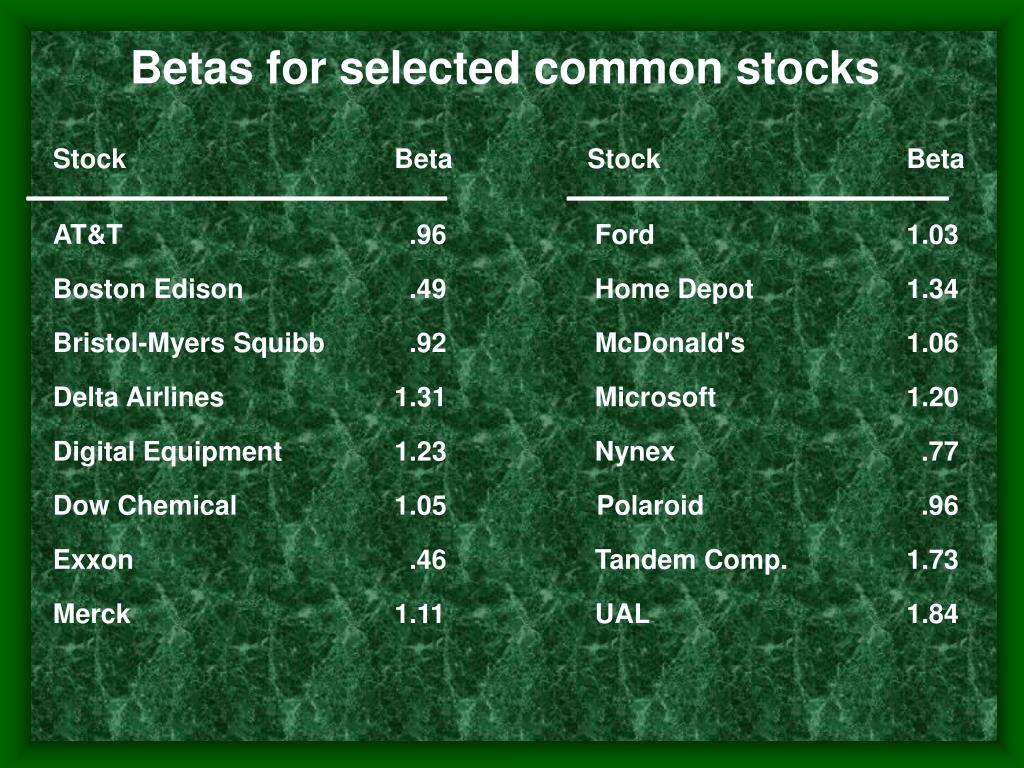Select UAL beta value 1.84
Viewport: 1024px width, 768px height.
click(933, 614)
